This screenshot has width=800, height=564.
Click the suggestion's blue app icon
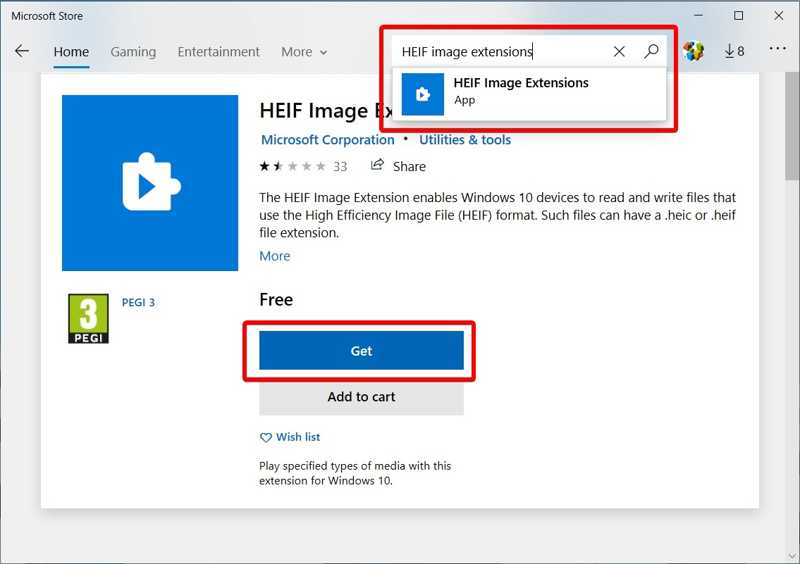(x=422, y=94)
